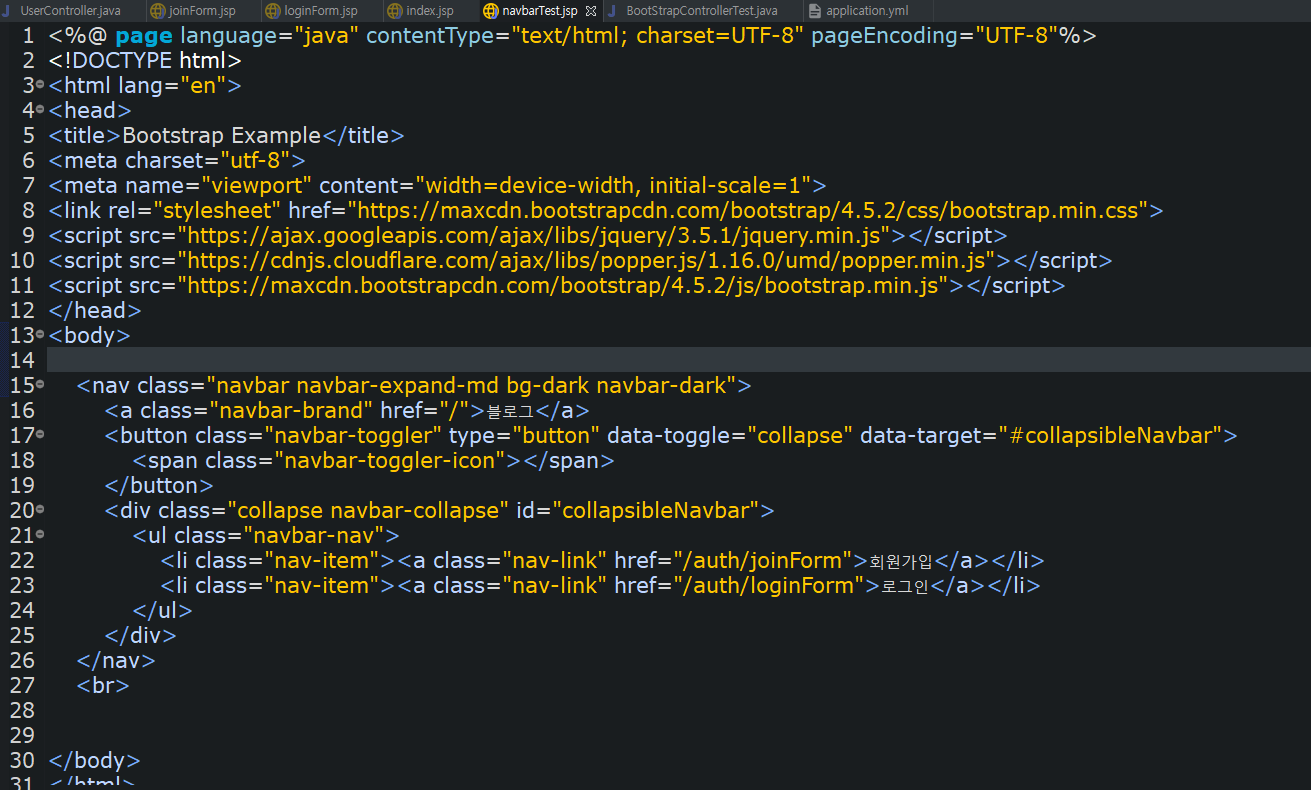The width and height of the screenshot is (1311, 790).
Task: Click the "collapse" data-toggle value on line 17
Action: 799,435
